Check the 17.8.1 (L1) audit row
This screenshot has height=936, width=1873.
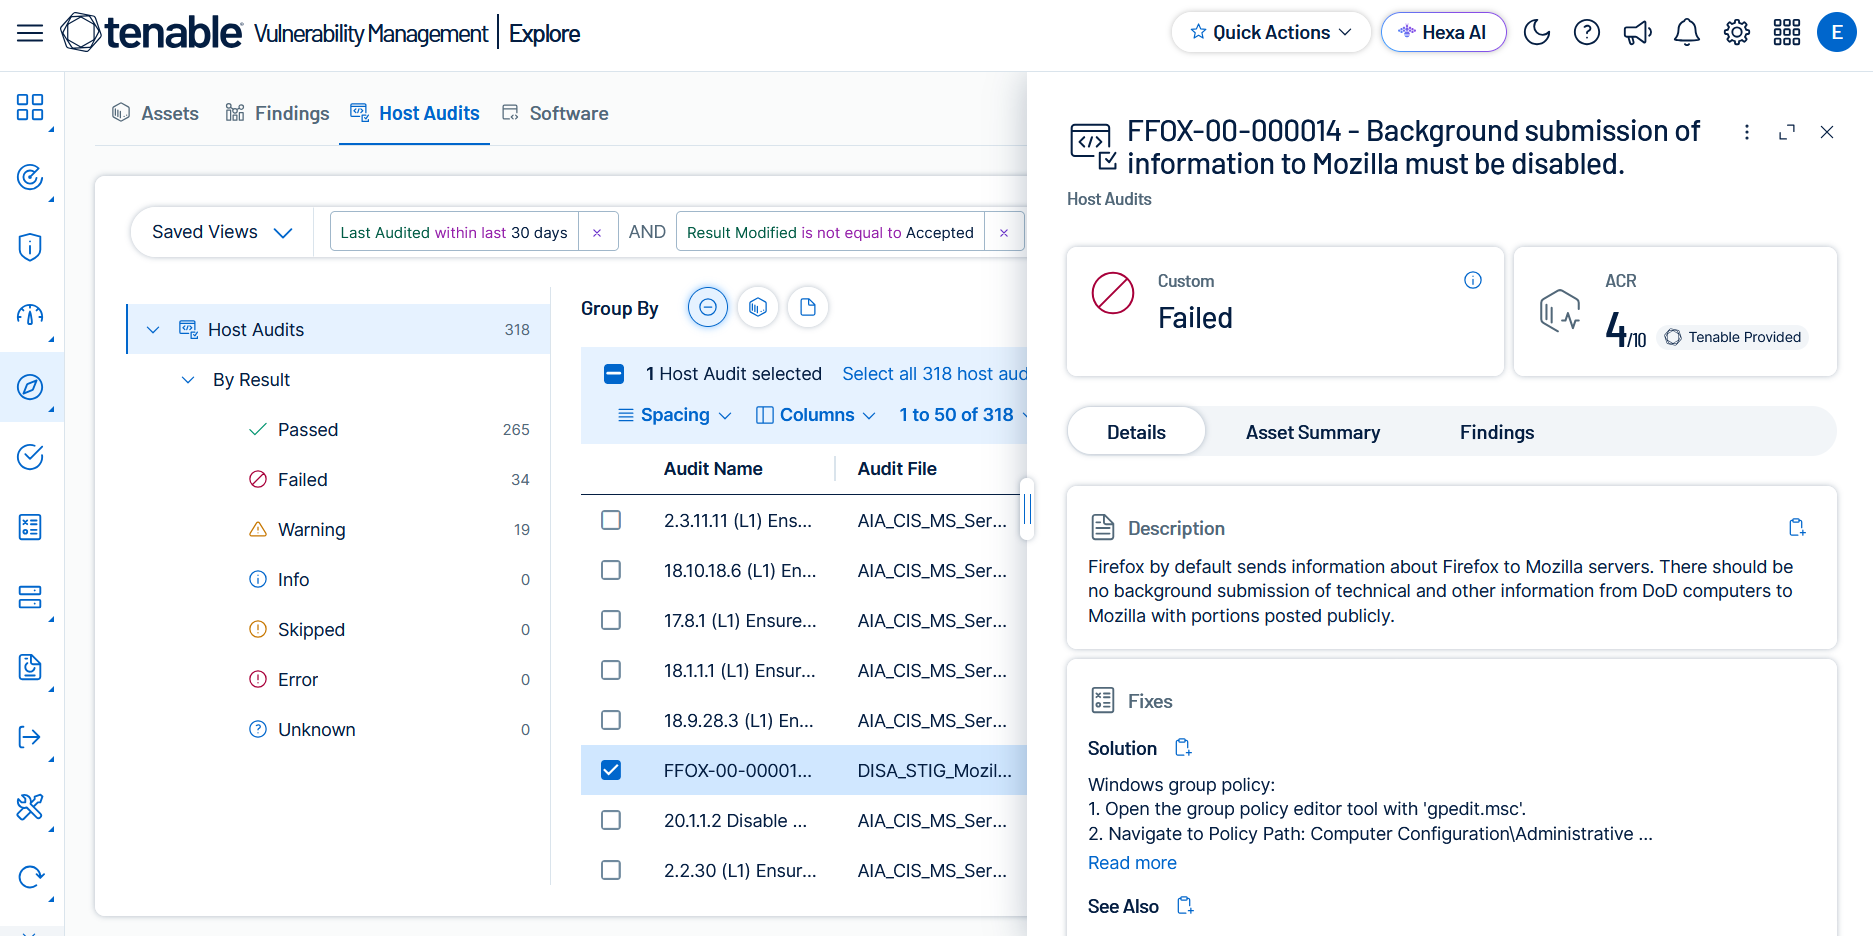click(611, 620)
